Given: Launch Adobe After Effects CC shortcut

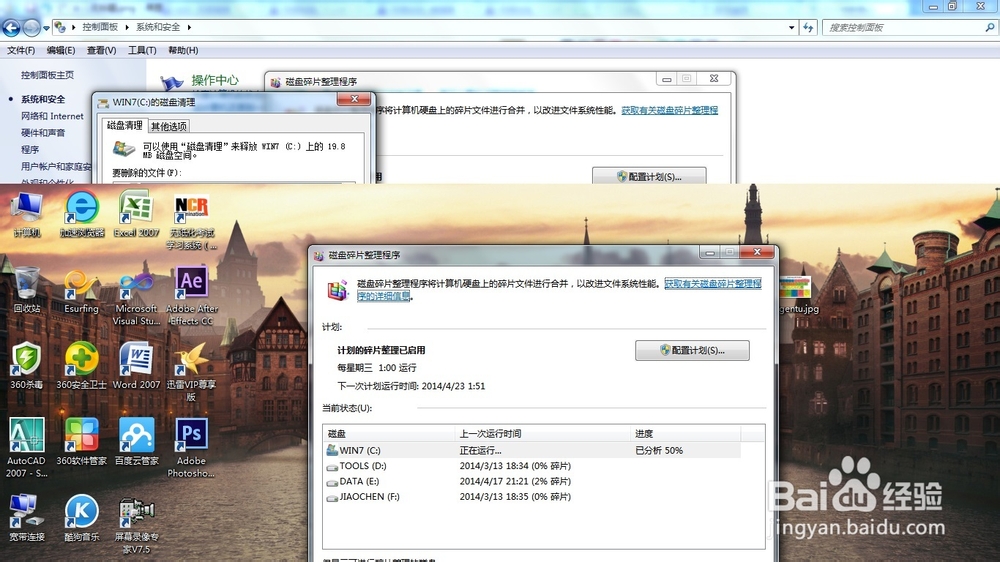Looking at the screenshot, I should click(191, 297).
